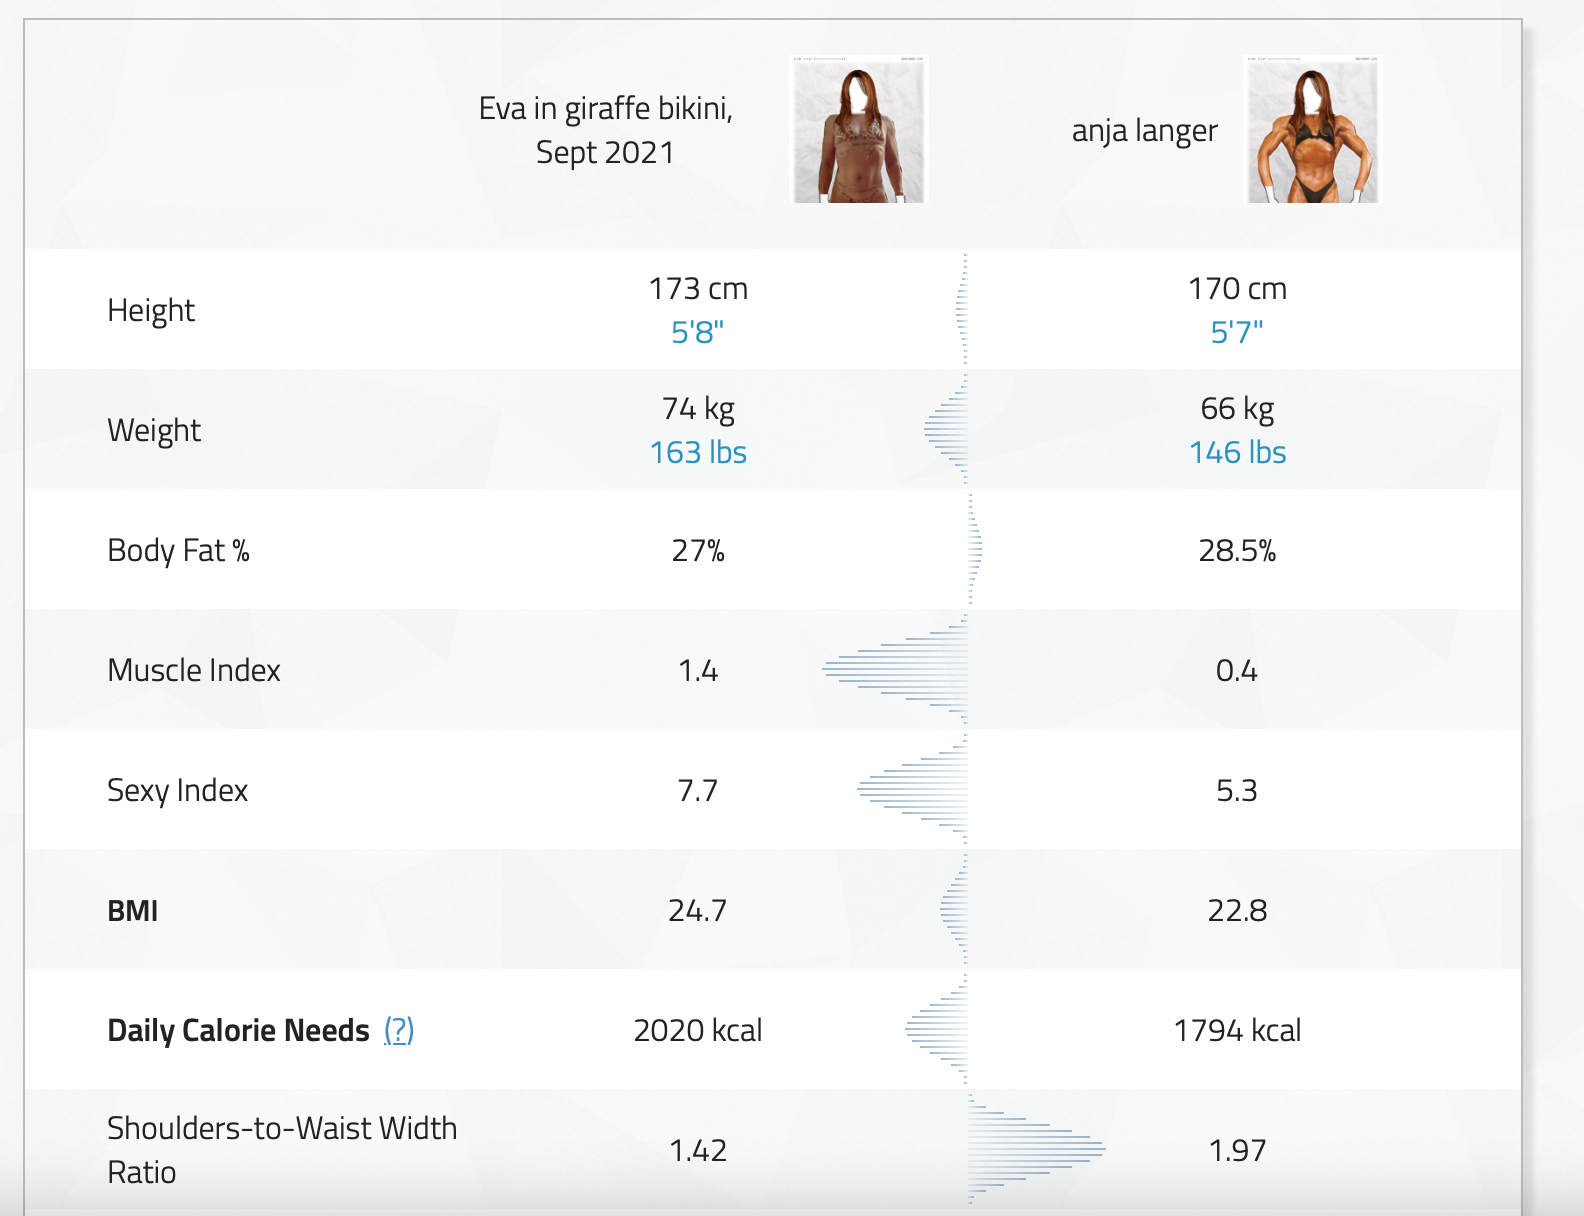Click the Body Fat % row label

point(178,551)
